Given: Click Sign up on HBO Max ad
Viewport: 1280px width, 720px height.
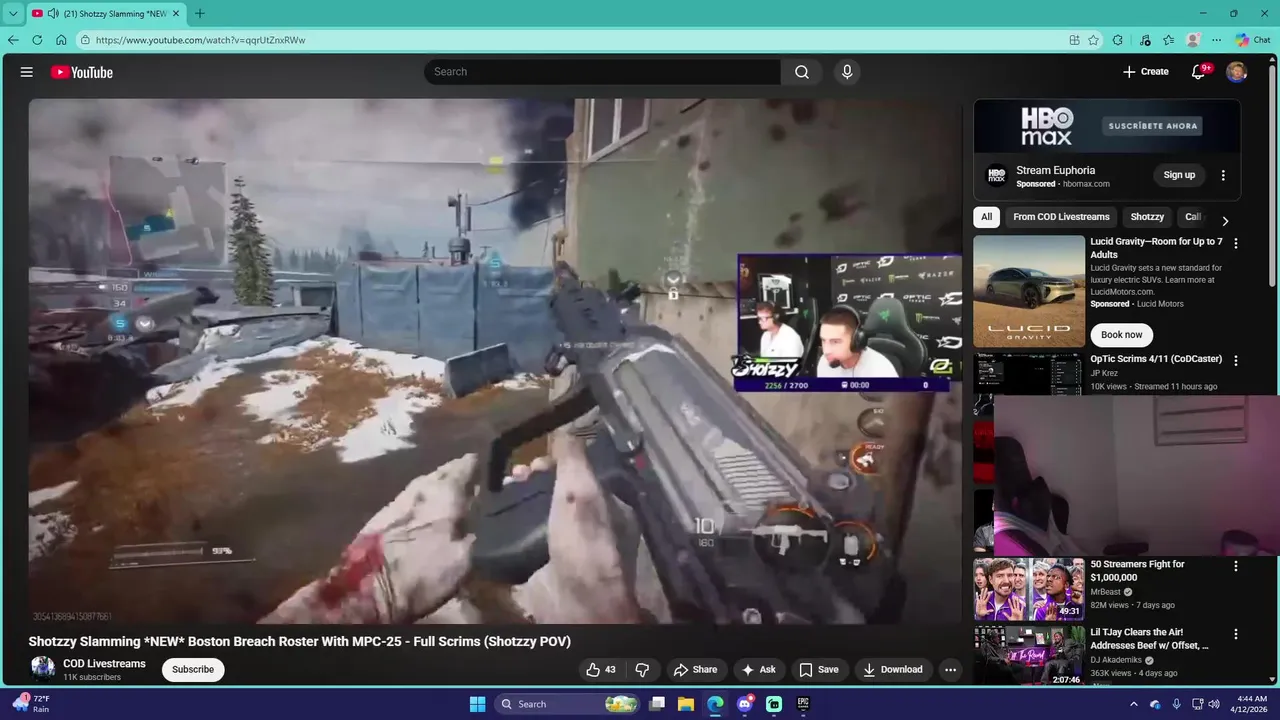Looking at the screenshot, I should tap(1179, 175).
